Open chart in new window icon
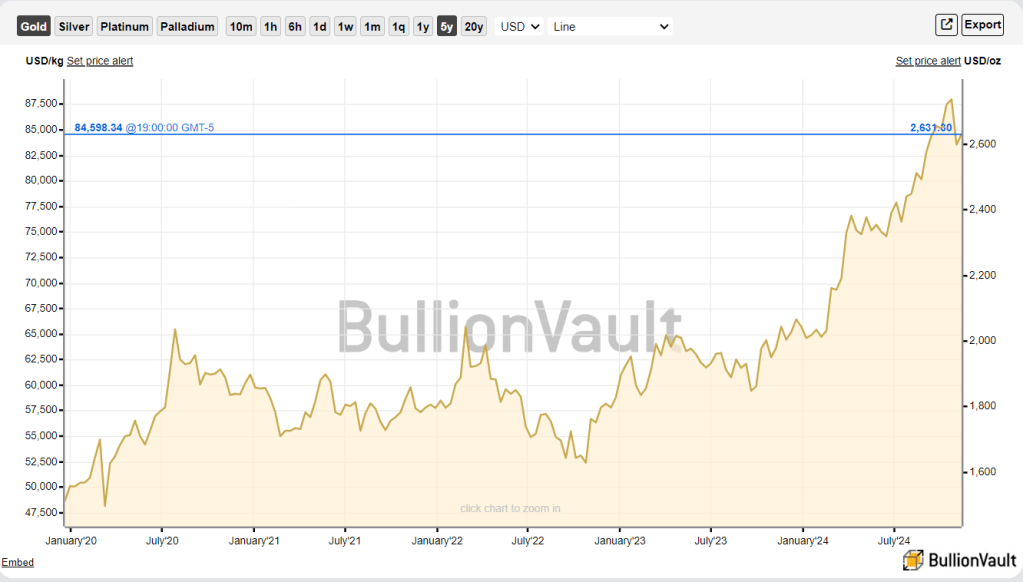 click(945, 25)
